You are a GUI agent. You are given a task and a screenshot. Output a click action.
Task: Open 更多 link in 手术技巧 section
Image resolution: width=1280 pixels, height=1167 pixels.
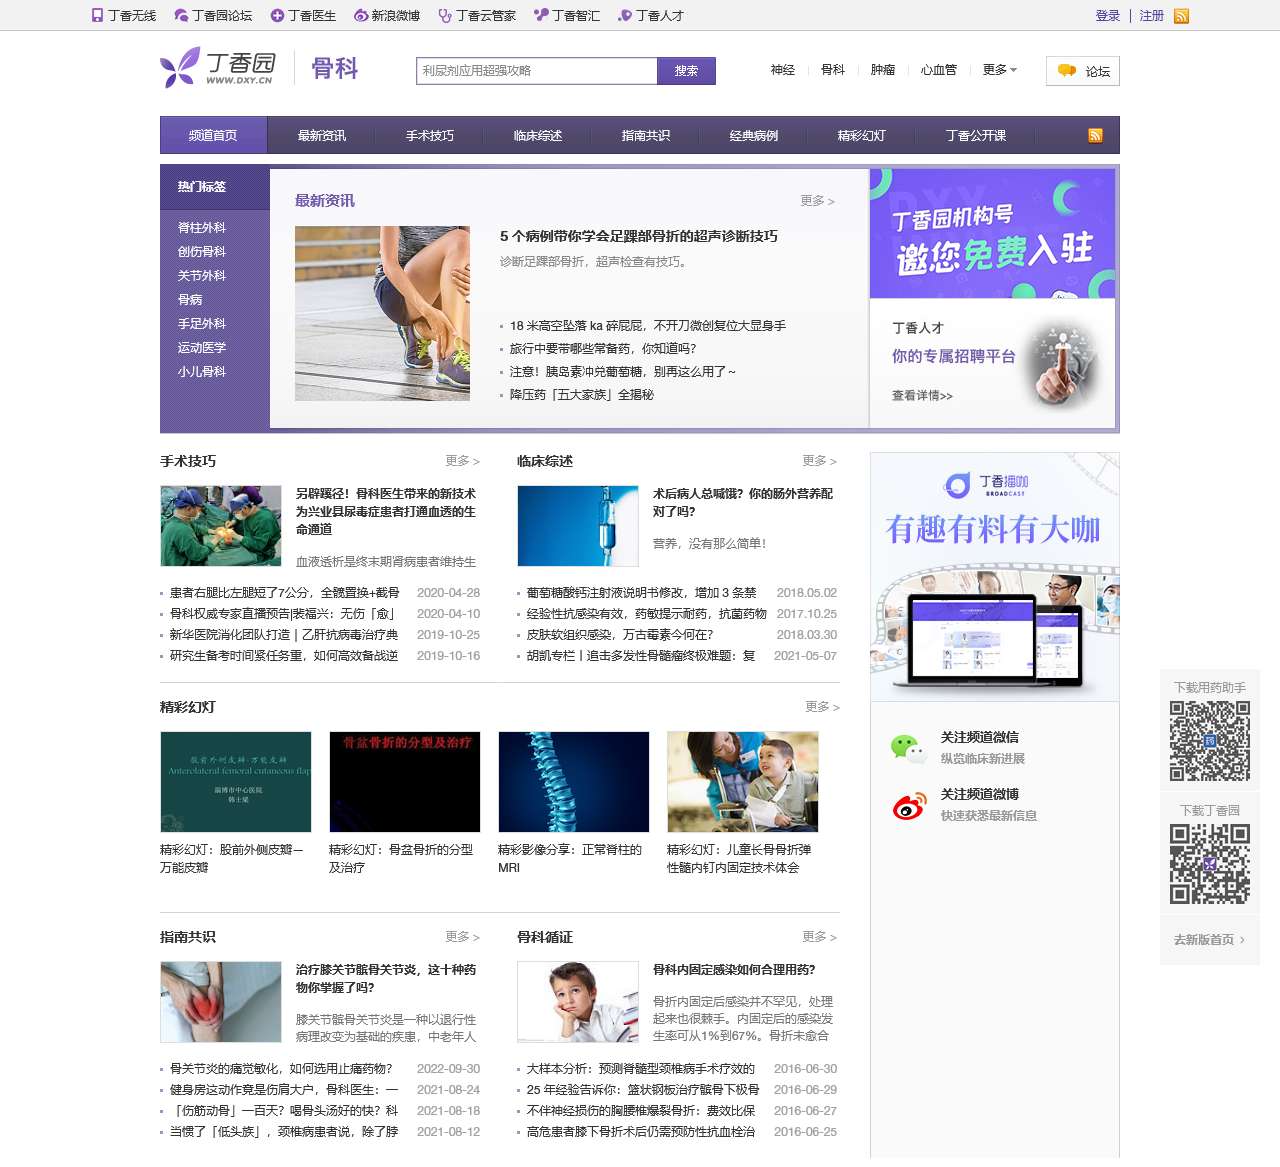(462, 461)
